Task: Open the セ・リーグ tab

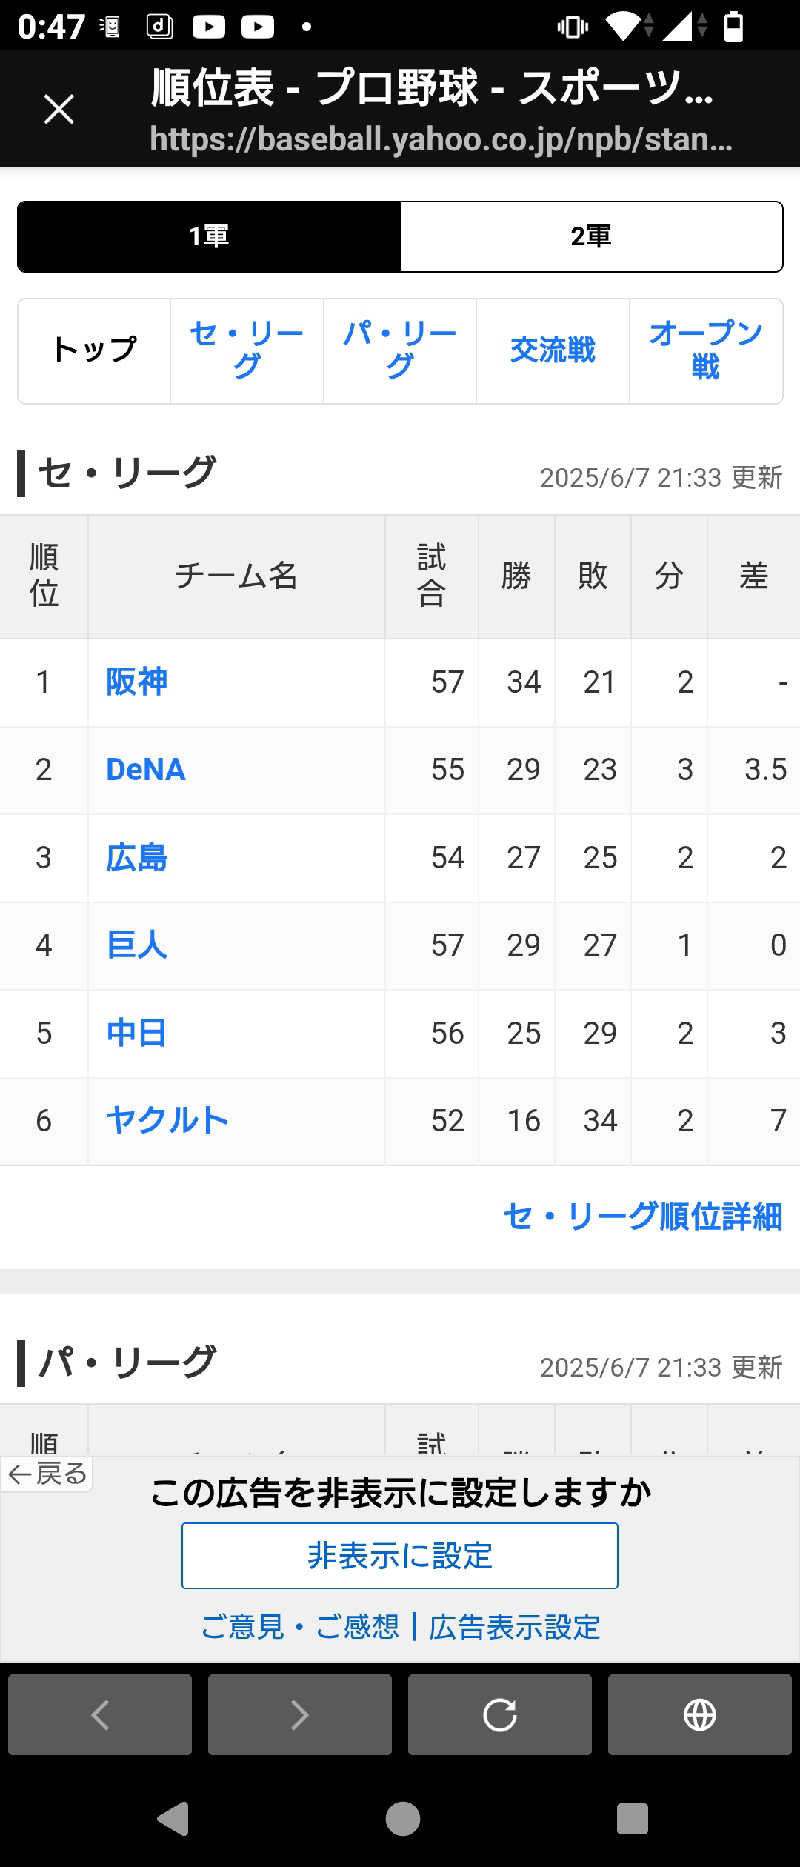Action: (x=247, y=350)
